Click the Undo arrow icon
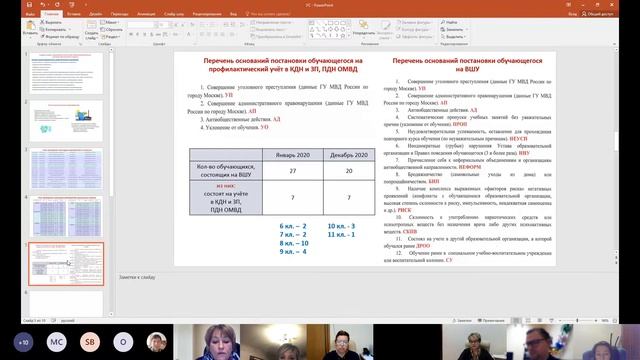The height and width of the screenshot is (360, 640). pyautogui.click(x=42, y=5)
